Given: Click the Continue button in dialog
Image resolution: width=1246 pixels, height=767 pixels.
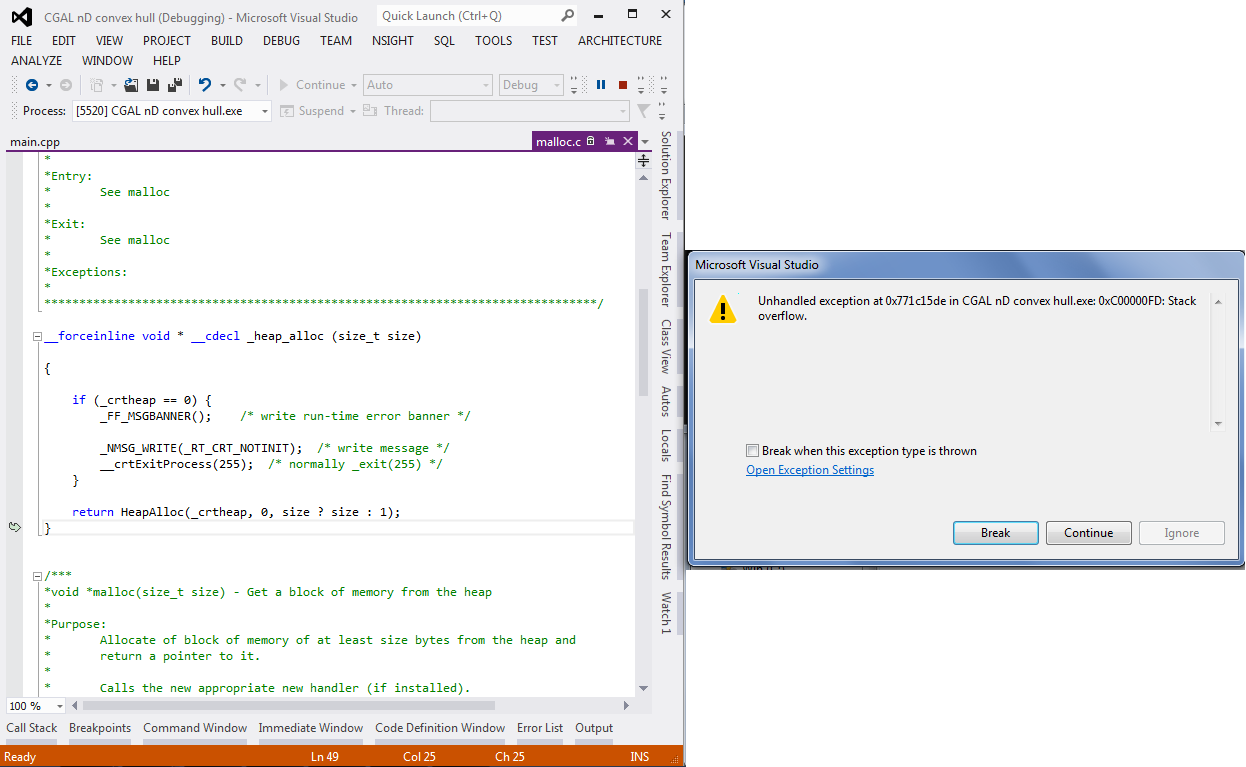Looking at the screenshot, I should pyautogui.click(x=1089, y=533).
